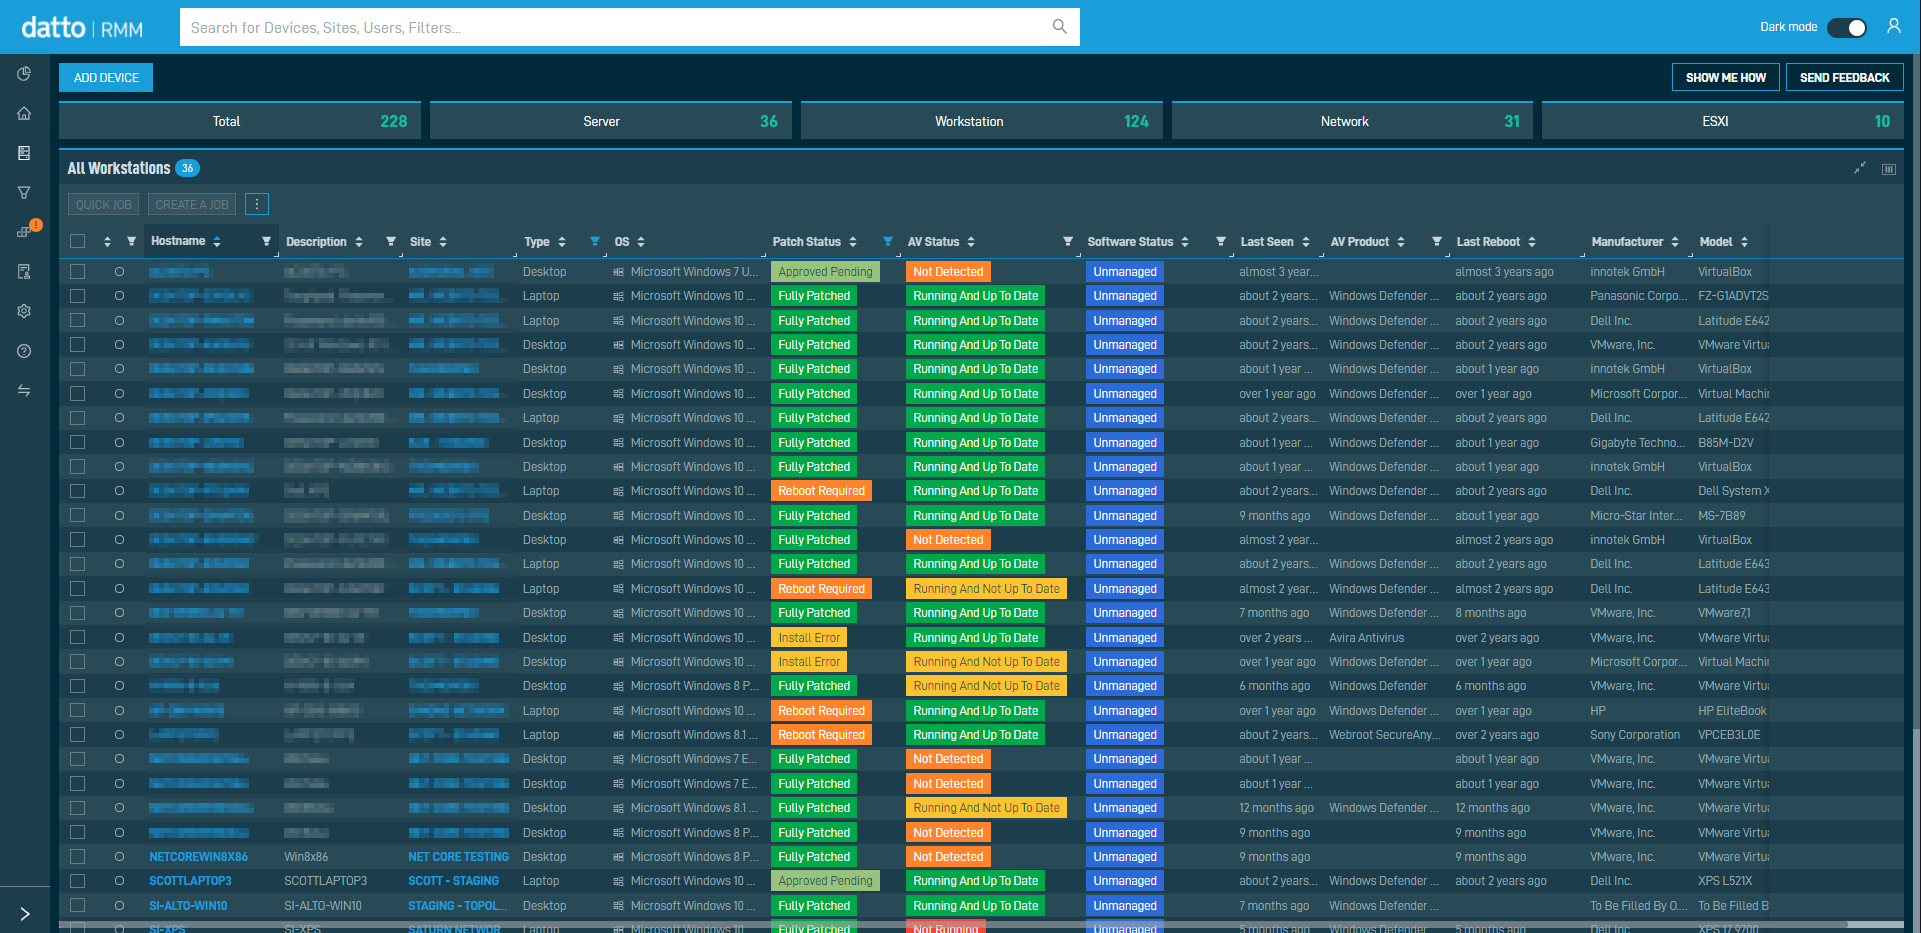Tick the checkbox of the HP EliteBook row
The width and height of the screenshot is (1921, 933).
pyautogui.click(x=77, y=711)
